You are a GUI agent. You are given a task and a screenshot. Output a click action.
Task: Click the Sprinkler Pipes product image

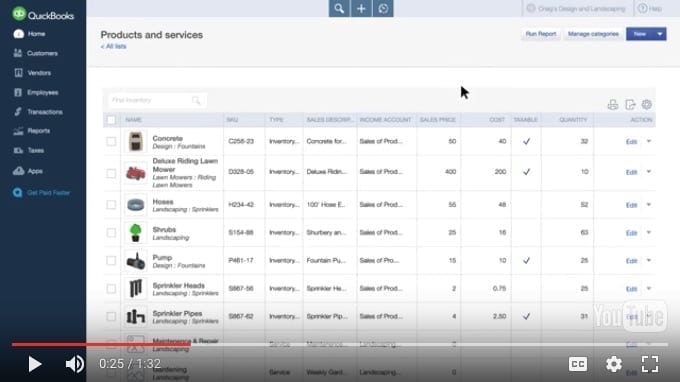coord(135,317)
